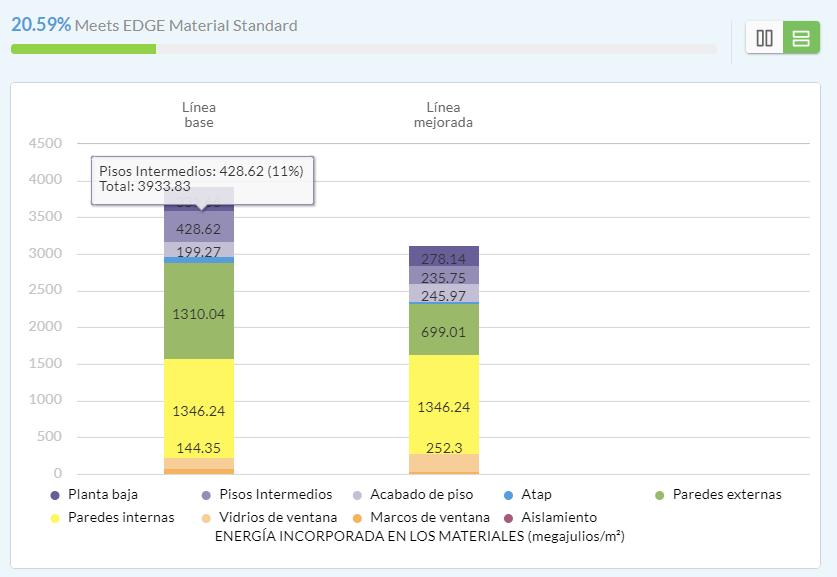
Task: Select the 278.14 top segment of Línea mejorada
Action: click(x=443, y=256)
